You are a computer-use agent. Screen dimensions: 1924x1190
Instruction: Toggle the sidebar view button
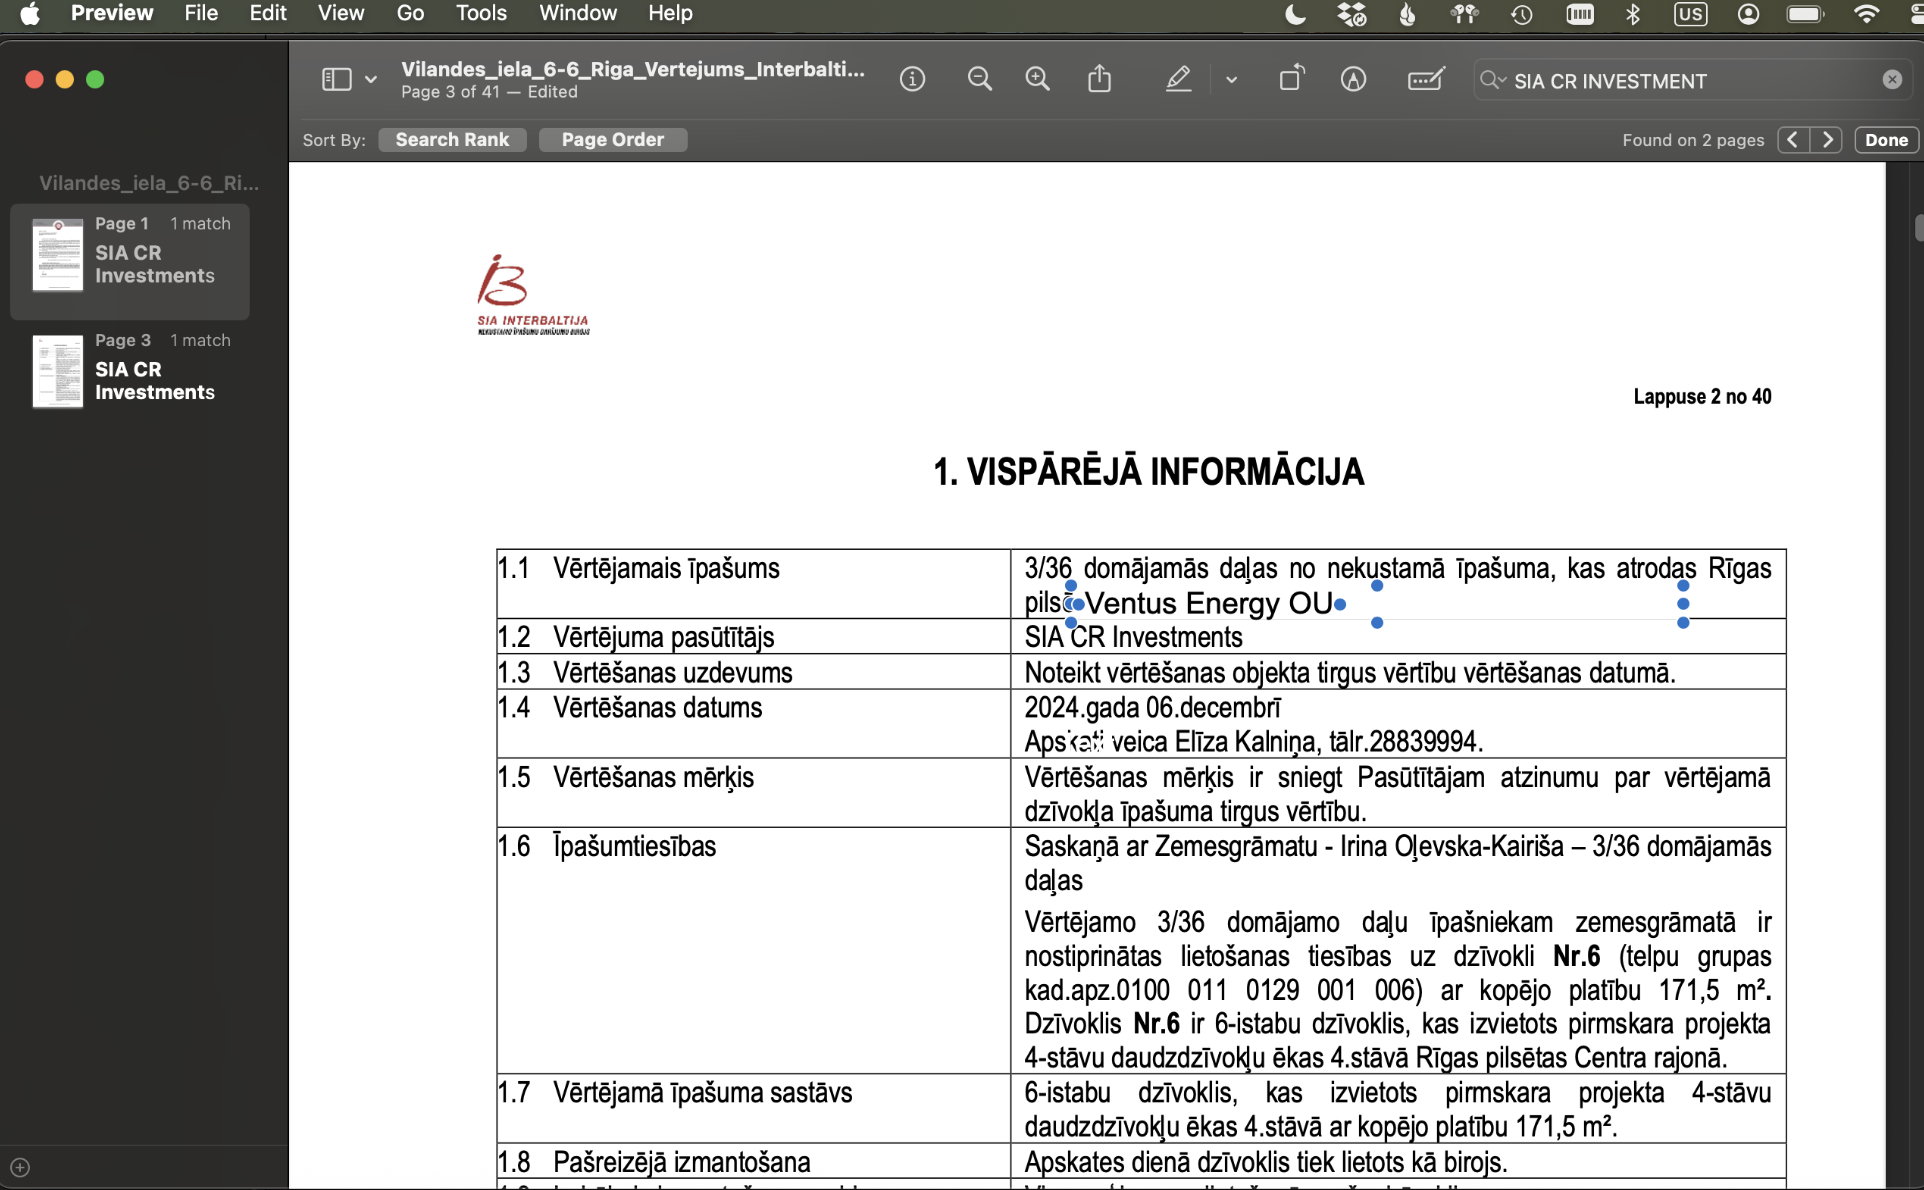pos(336,80)
